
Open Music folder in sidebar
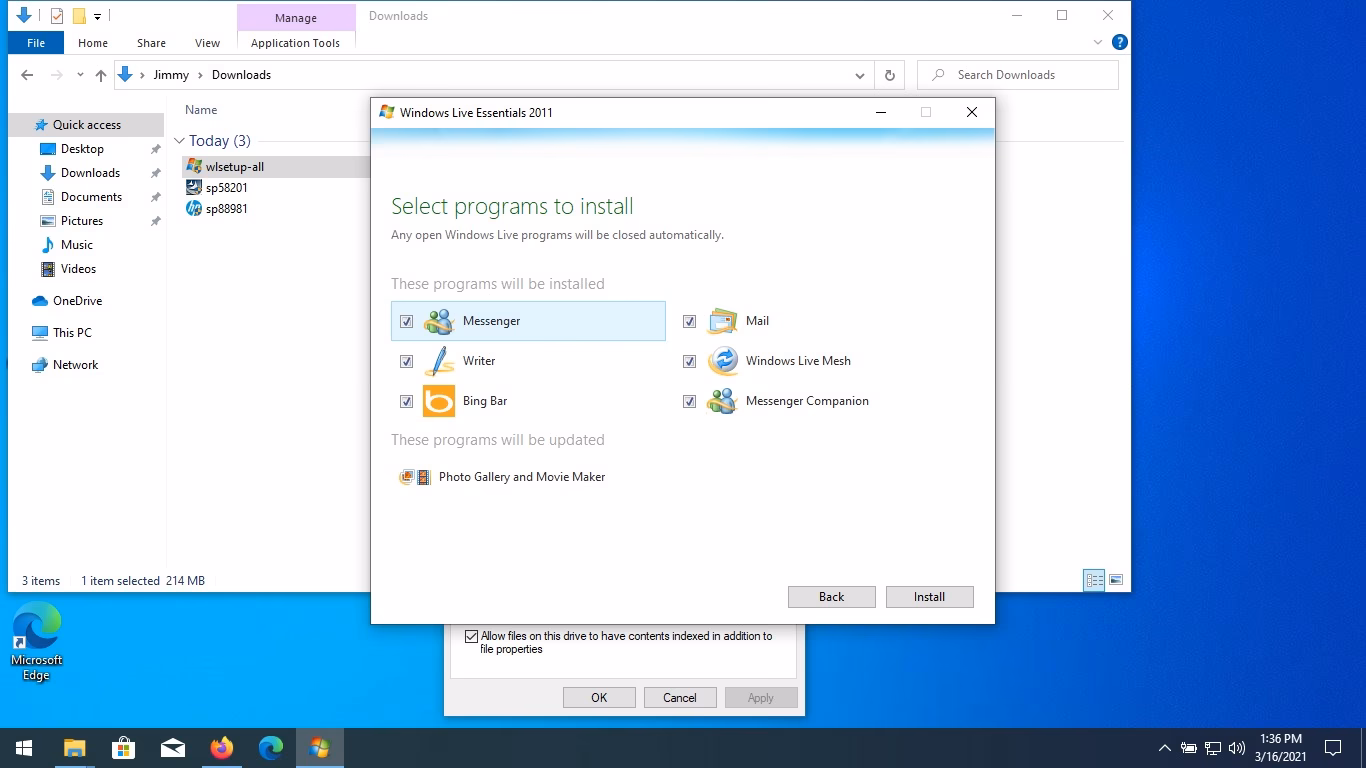pyautogui.click(x=77, y=245)
